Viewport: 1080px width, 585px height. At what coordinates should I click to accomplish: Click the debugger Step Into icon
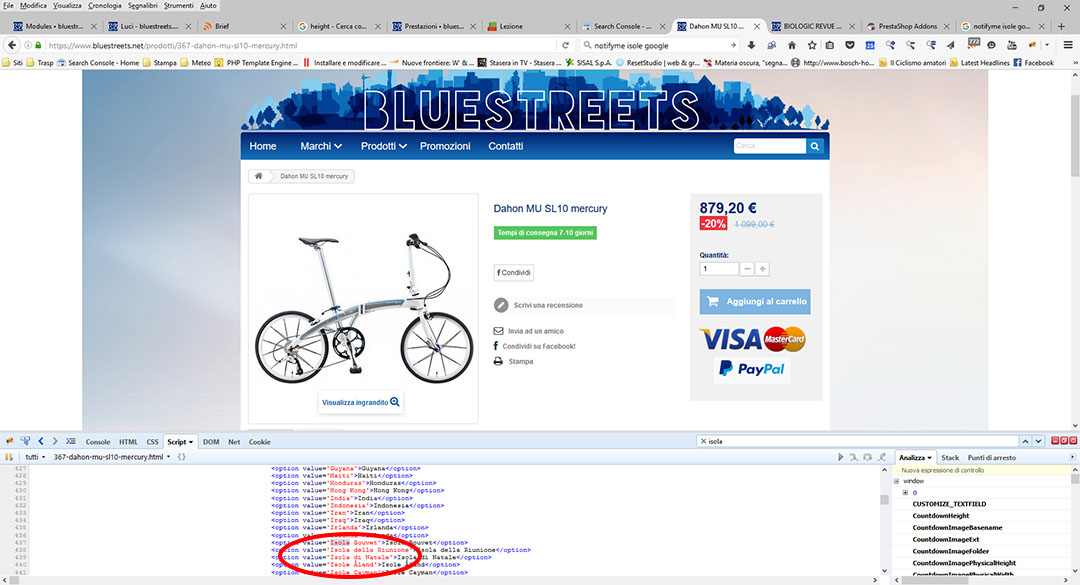coord(854,457)
